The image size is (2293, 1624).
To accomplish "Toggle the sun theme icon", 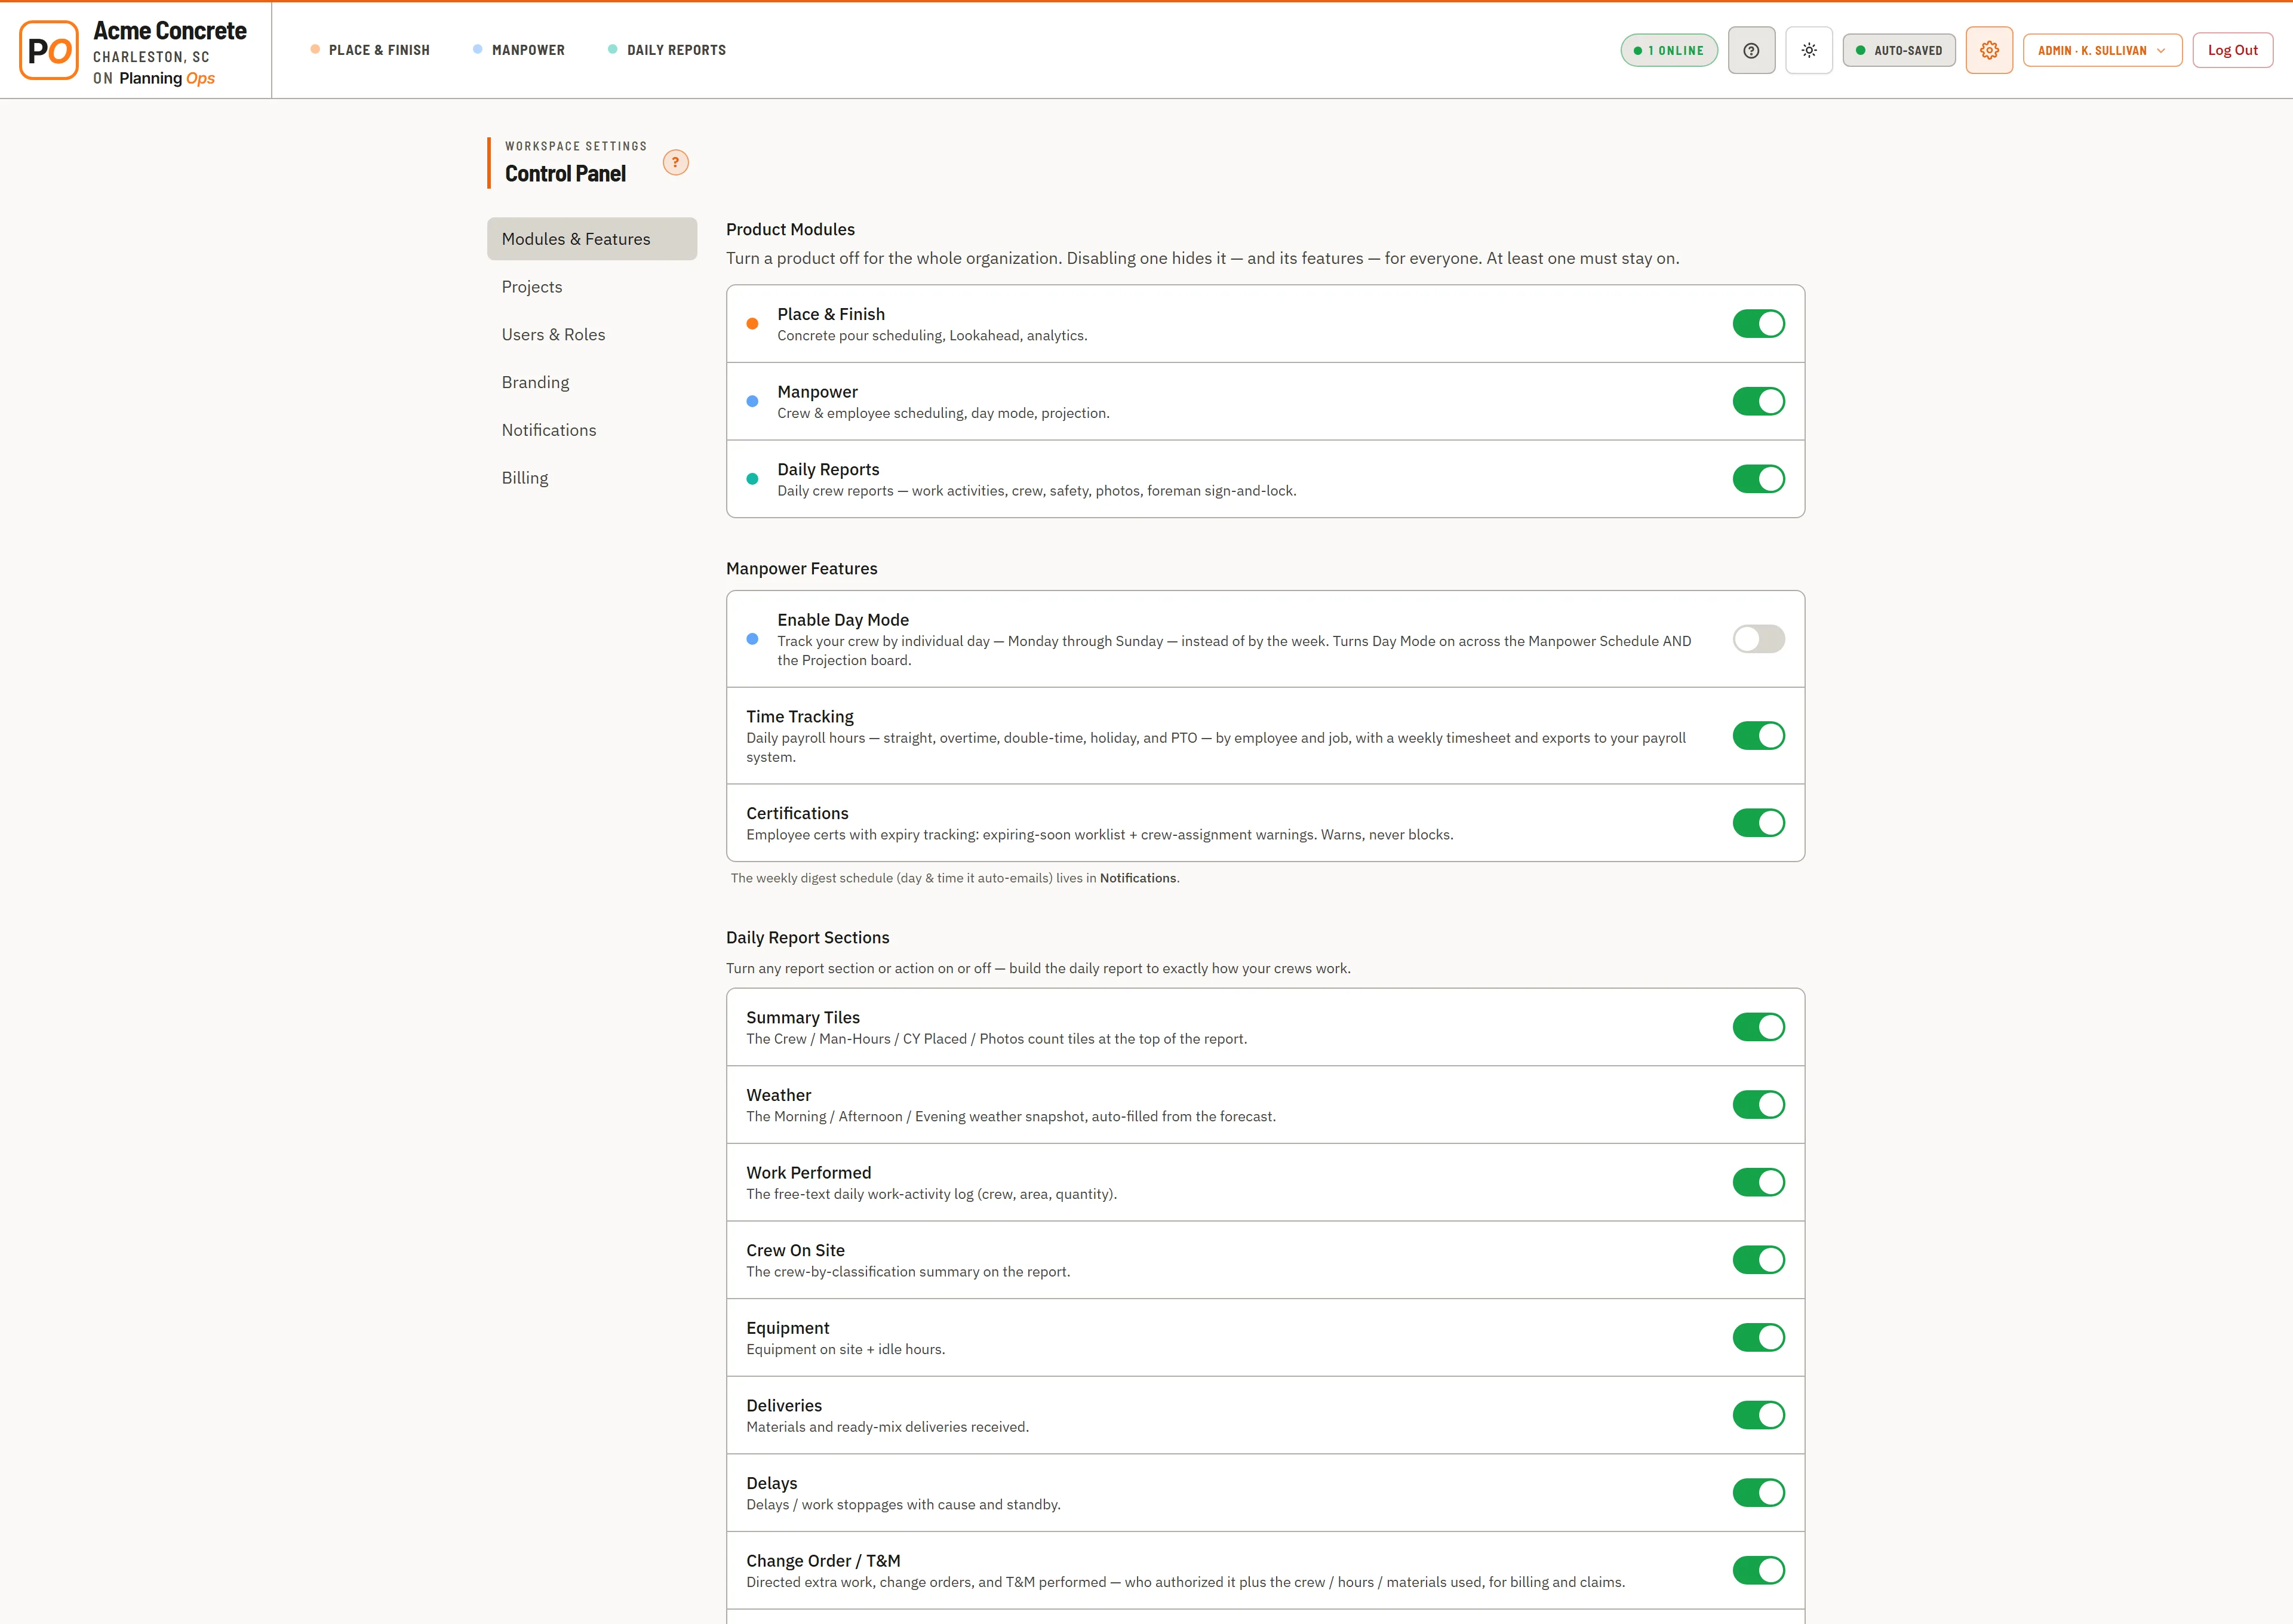I will (1809, 50).
